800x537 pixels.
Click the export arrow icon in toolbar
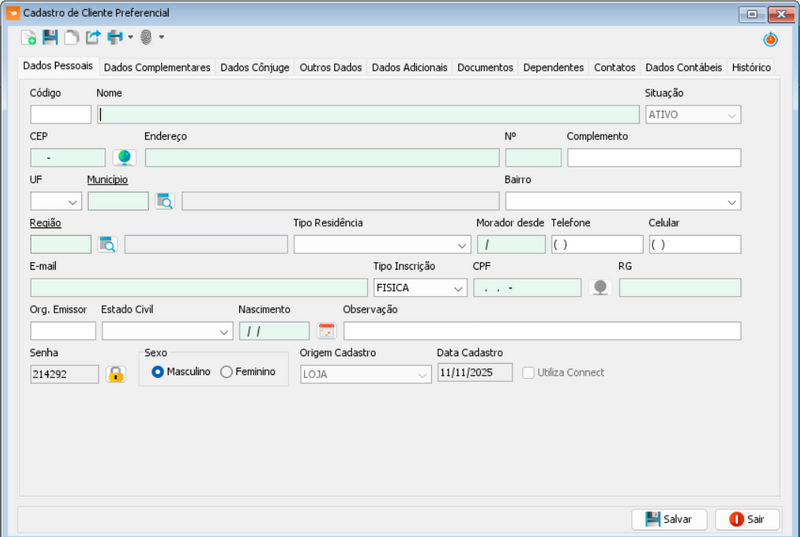(93, 38)
